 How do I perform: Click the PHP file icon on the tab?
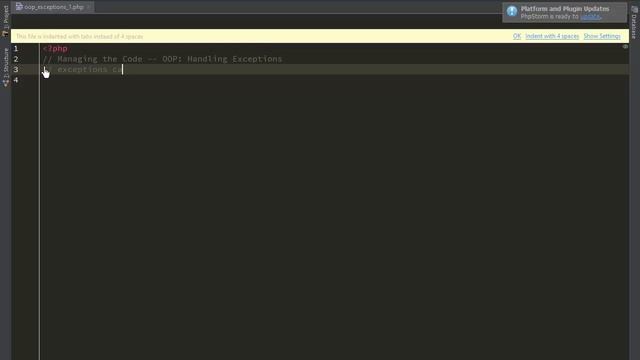pyautogui.click(x=19, y=7)
